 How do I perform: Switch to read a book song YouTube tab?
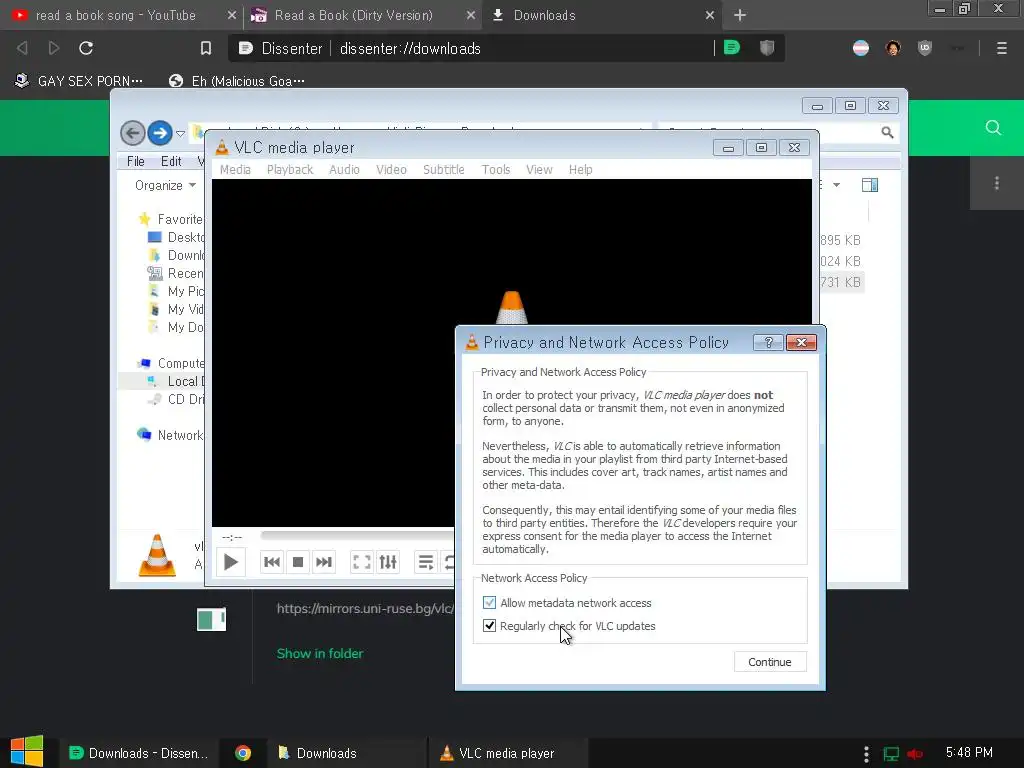point(116,15)
